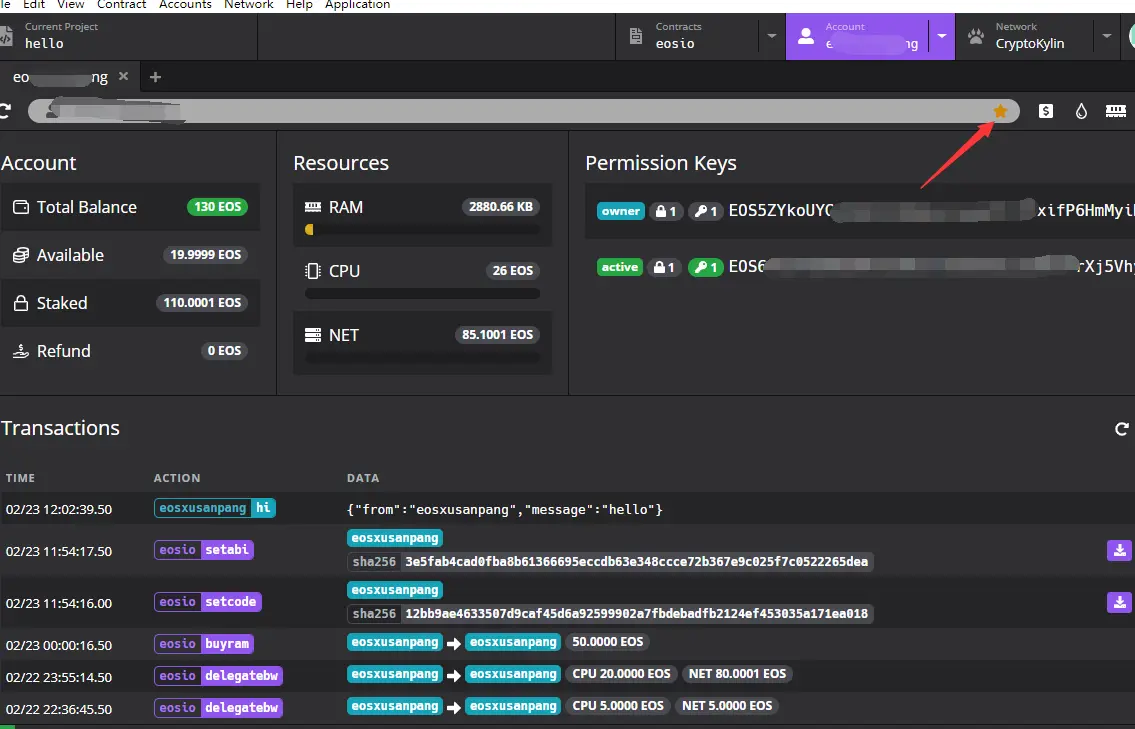Viewport: 1135px width, 729px height.
Task: Open the Edit menu
Action: pos(34,4)
